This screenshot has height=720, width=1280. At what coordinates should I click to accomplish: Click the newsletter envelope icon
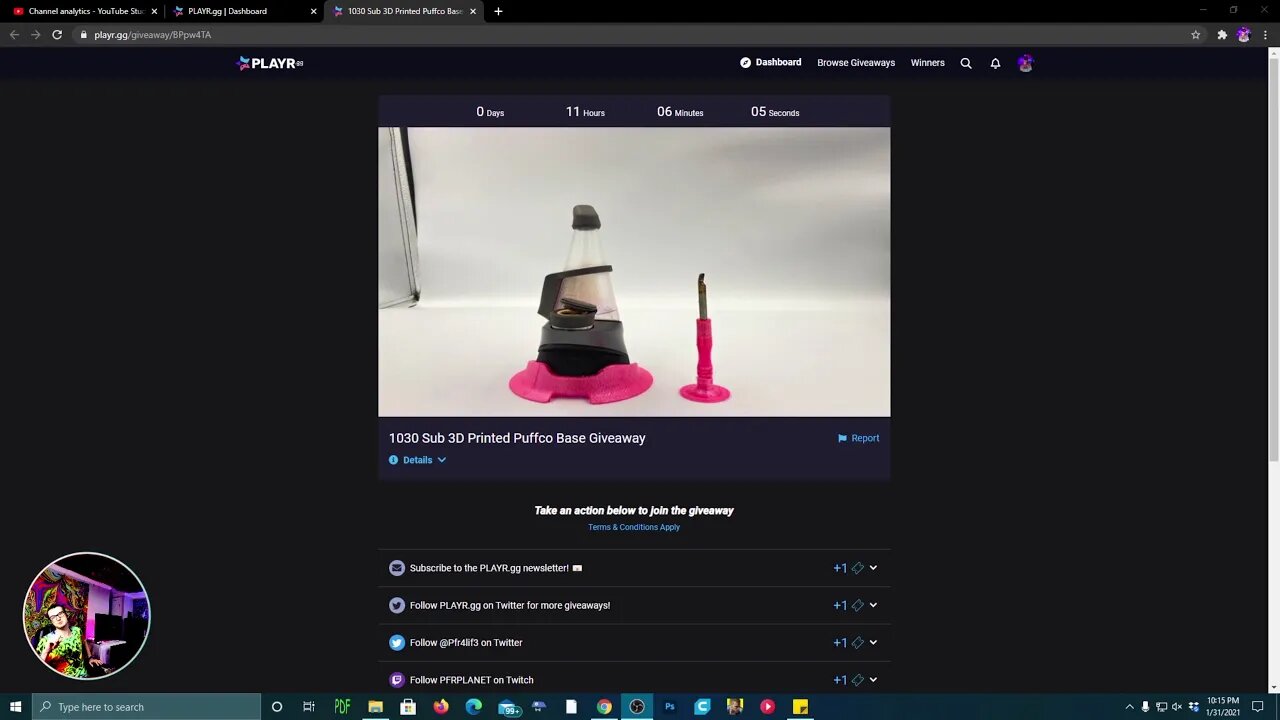397,568
